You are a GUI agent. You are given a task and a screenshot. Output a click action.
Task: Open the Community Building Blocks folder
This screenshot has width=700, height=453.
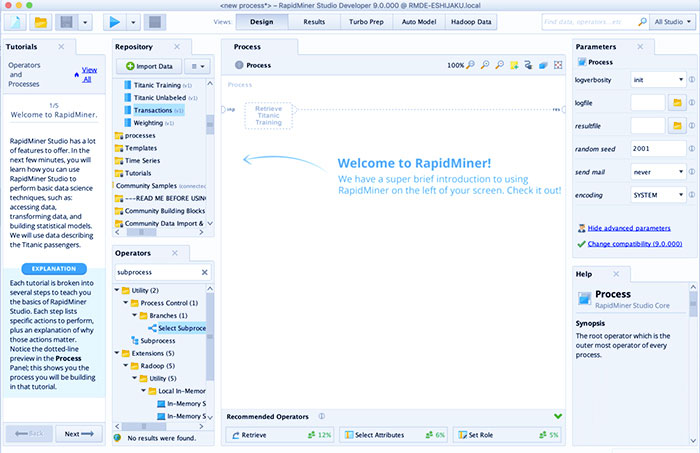(x=160, y=211)
